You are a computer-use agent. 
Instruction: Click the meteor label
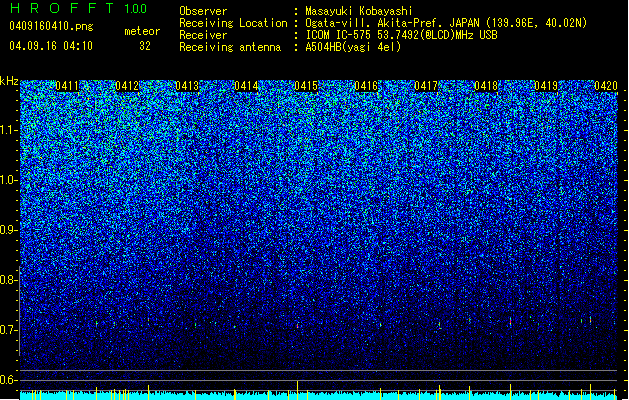pyautogui.click(x=142, y=31)
